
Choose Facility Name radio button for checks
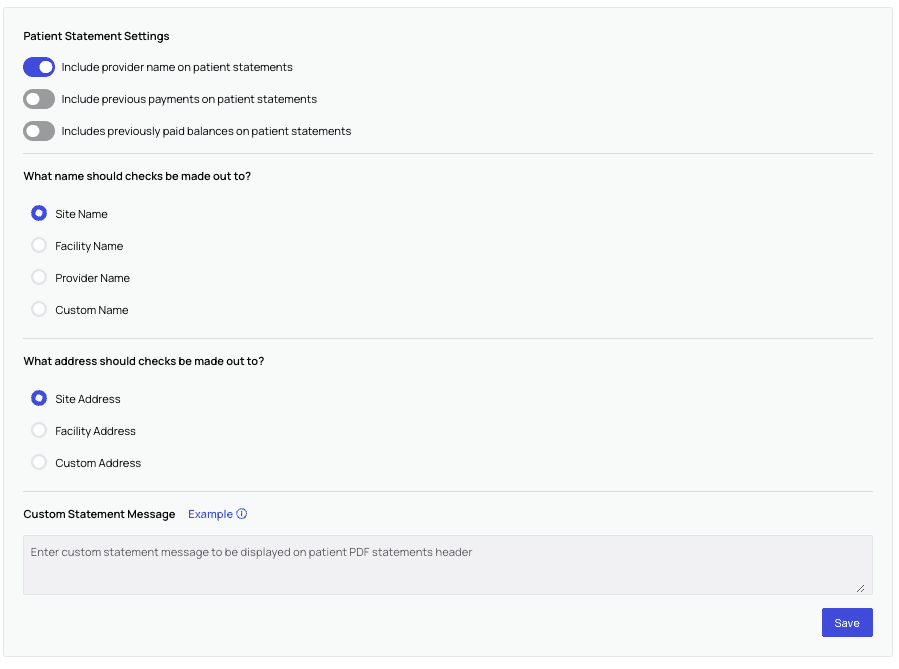[39, 245]
